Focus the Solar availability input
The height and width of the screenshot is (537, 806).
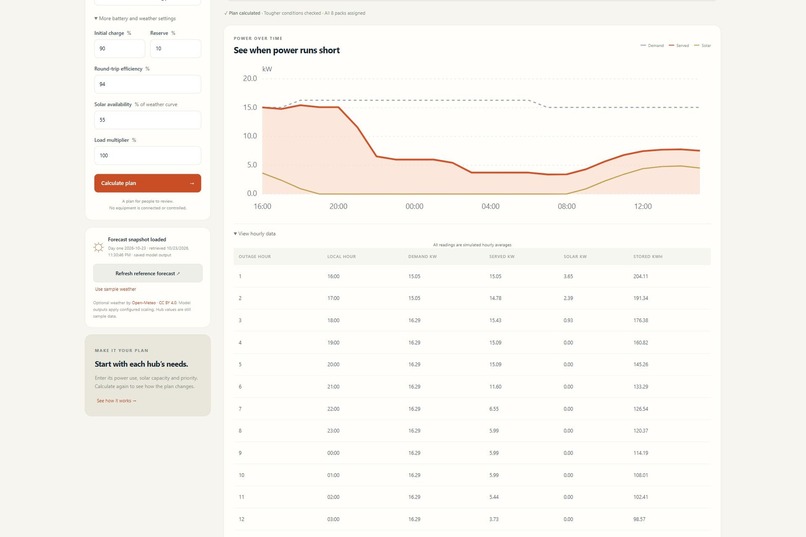[x=148, y=120]
